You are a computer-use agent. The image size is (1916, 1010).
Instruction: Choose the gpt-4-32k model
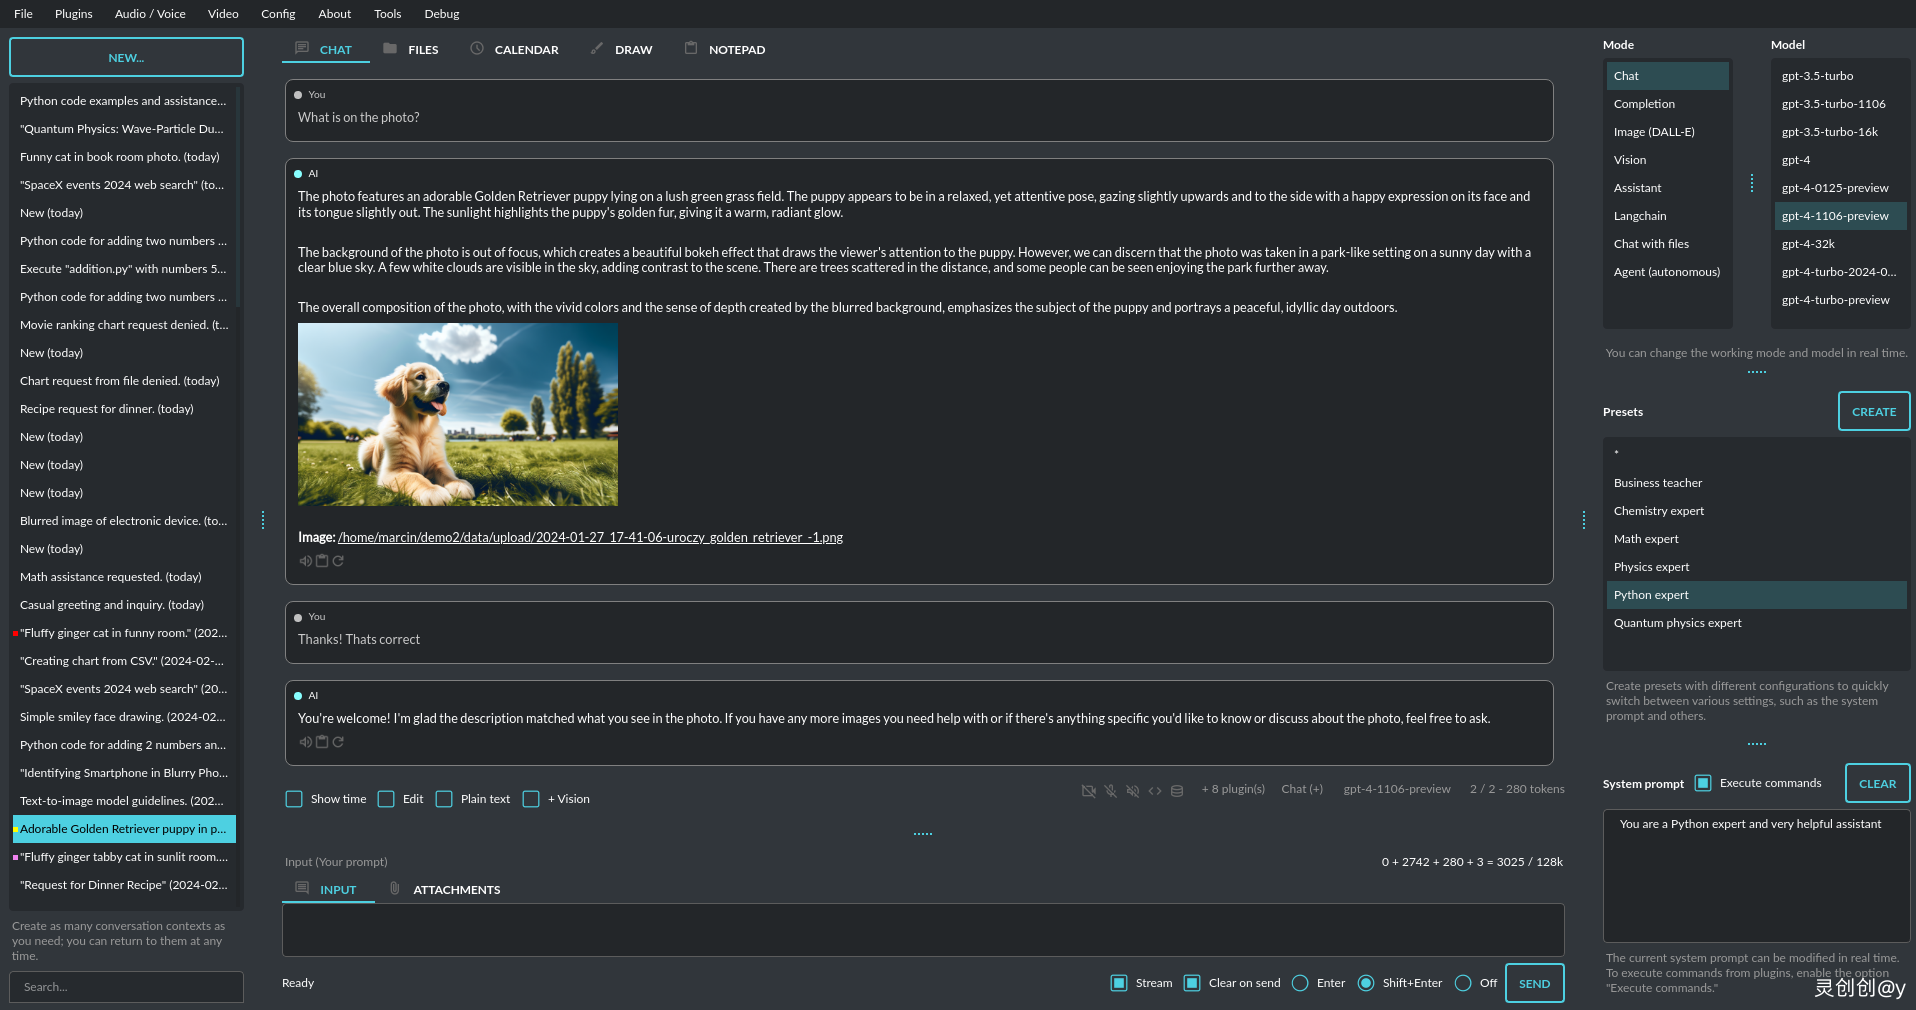tap(1840, 244)
